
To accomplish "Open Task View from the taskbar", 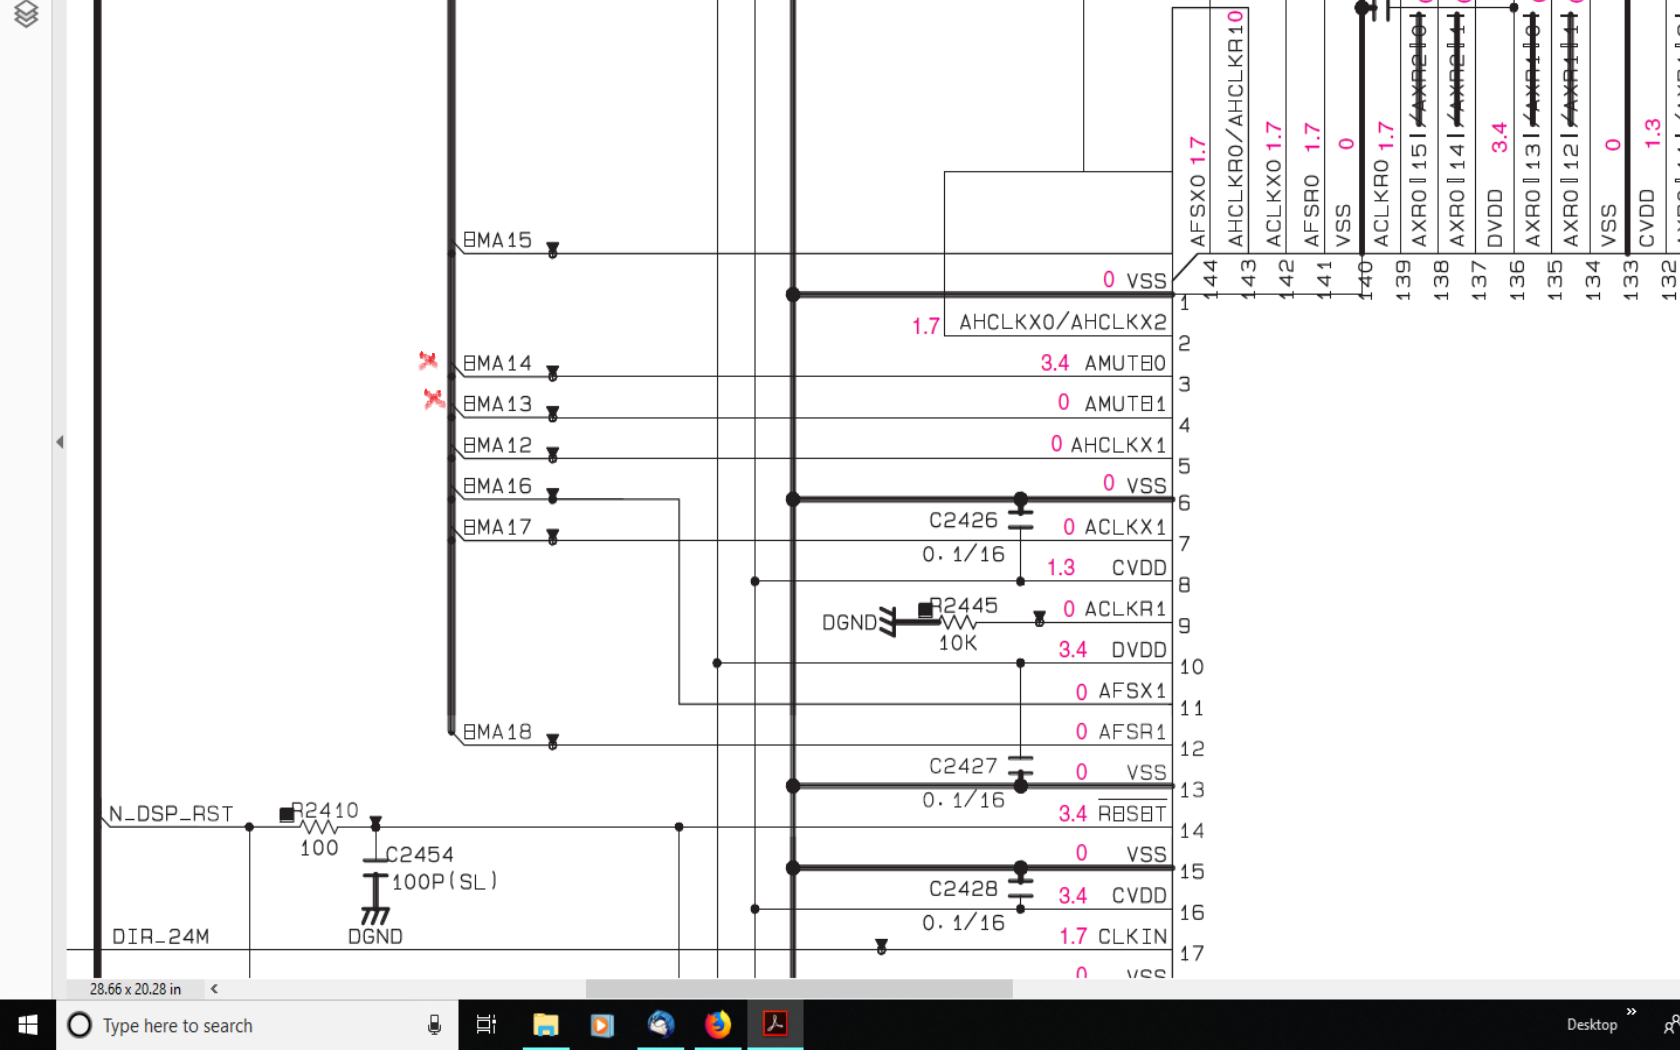I will [486, 1025].
